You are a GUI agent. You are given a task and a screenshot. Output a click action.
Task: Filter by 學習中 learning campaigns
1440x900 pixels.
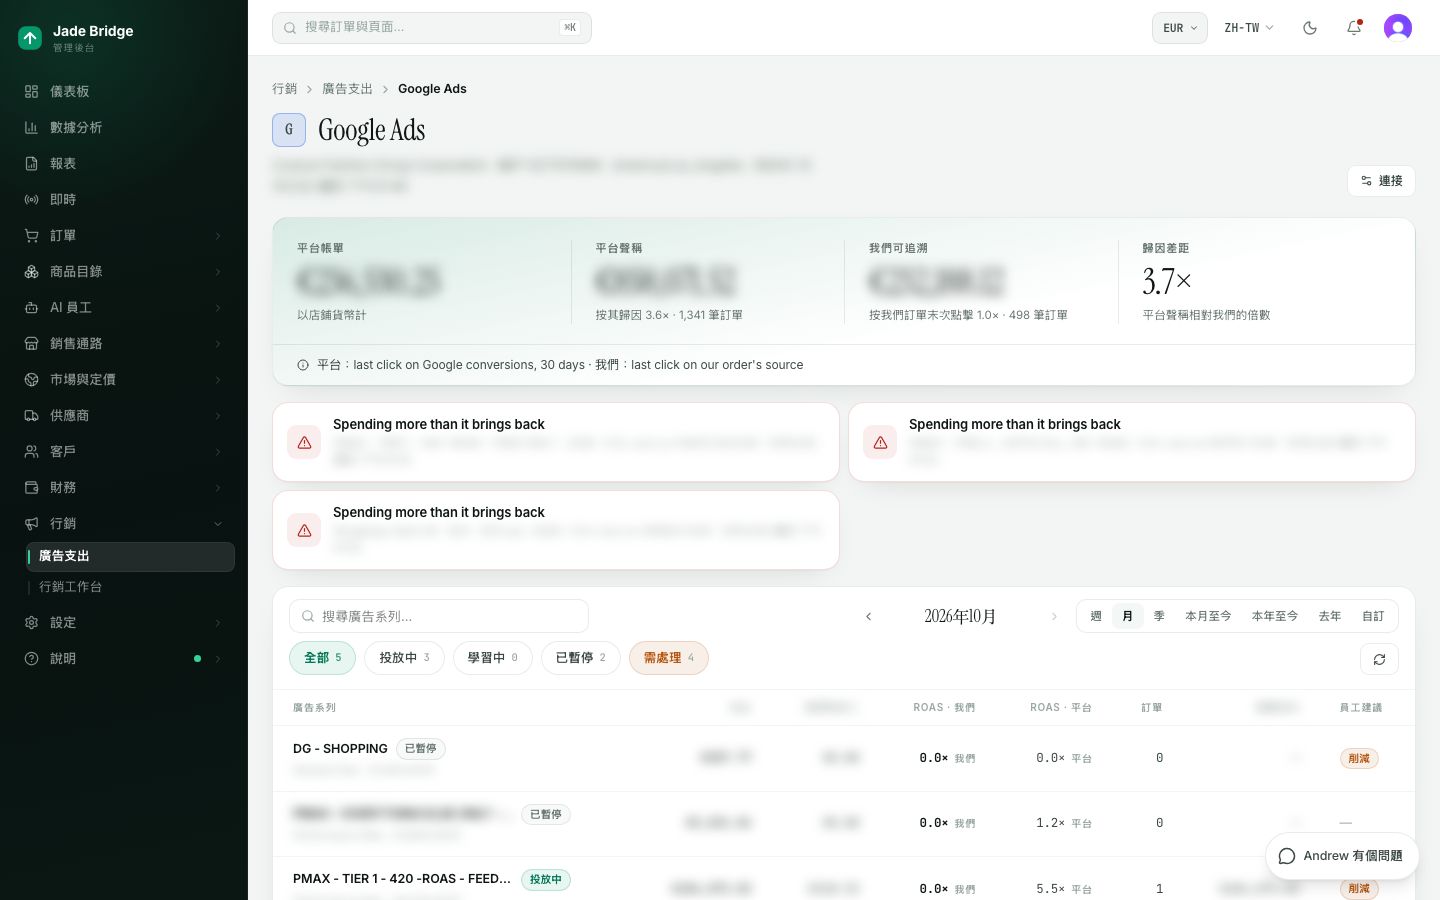pos(493,658)
